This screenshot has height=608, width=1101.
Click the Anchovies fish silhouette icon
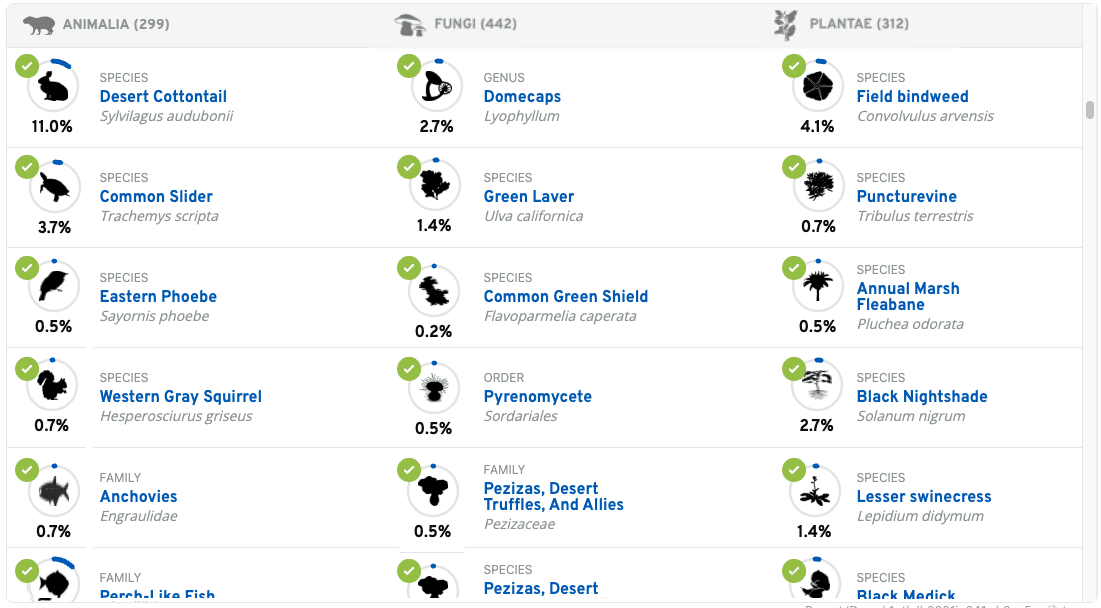(x=53, y=491)
